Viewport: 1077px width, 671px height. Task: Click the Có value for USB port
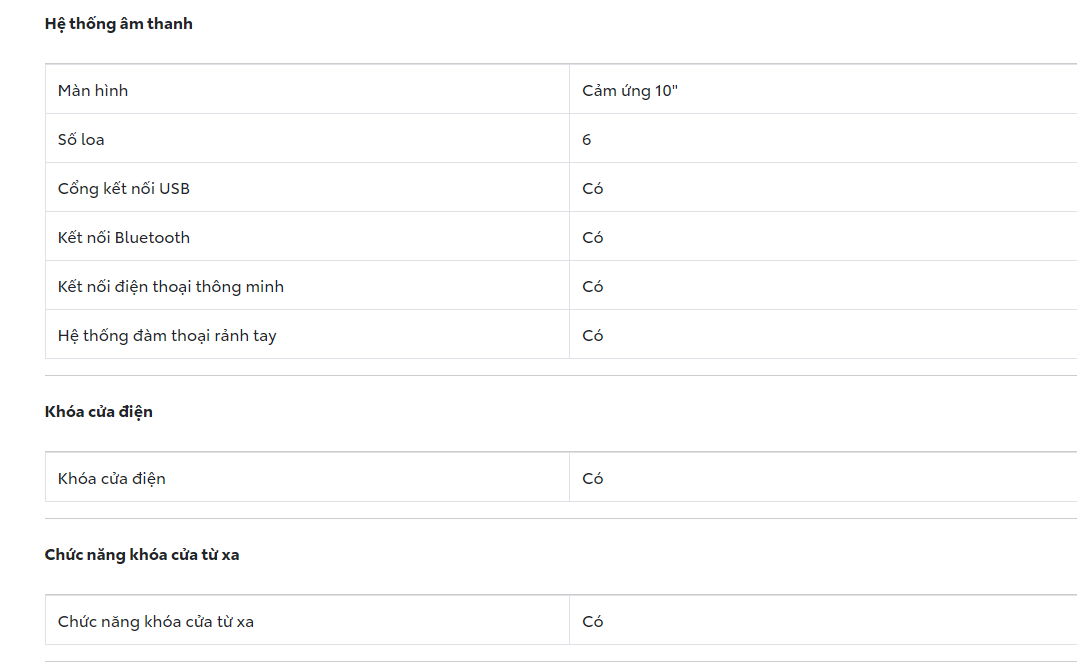pyautogui.click(x=593, y=189)
